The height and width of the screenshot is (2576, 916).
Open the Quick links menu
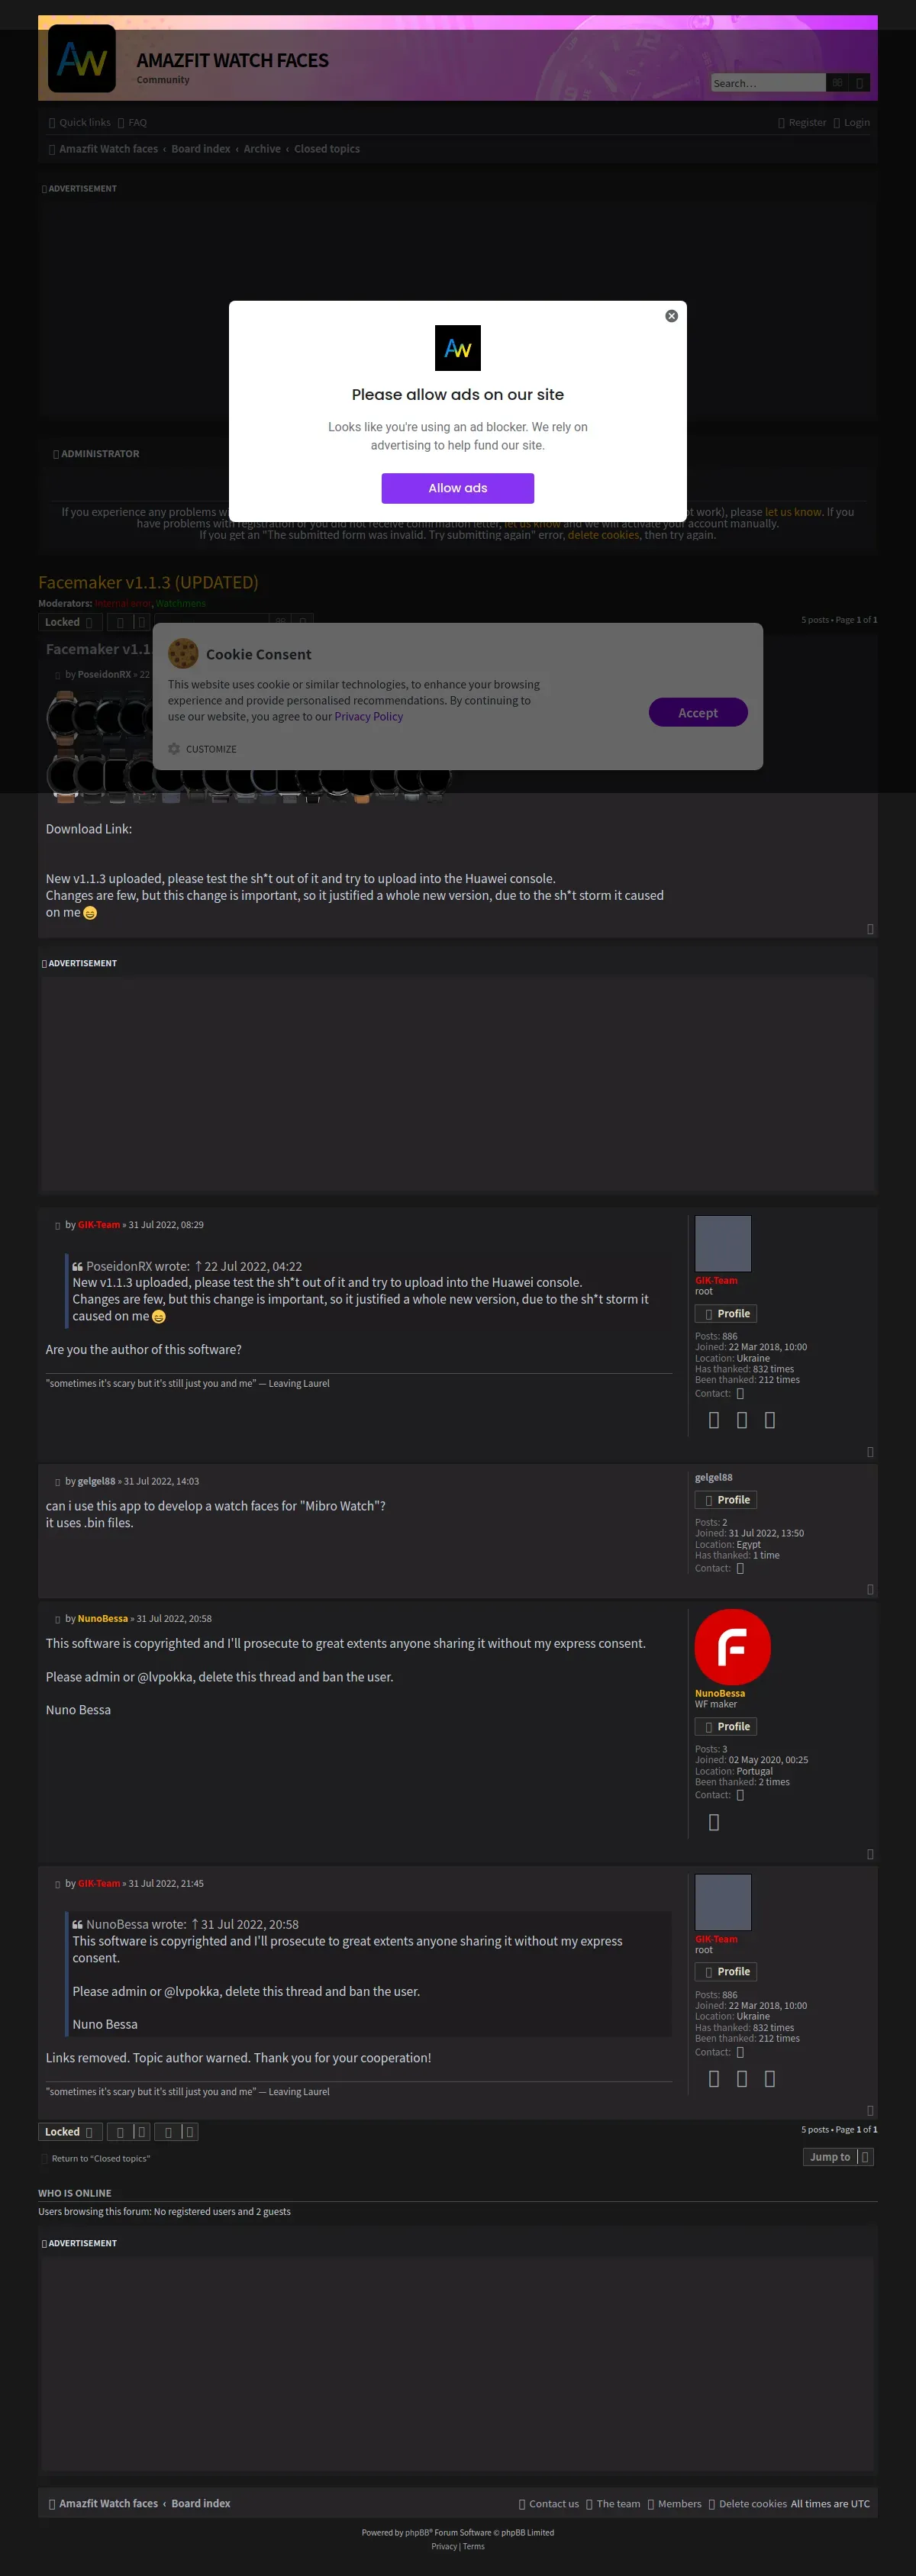pos(80,122)
